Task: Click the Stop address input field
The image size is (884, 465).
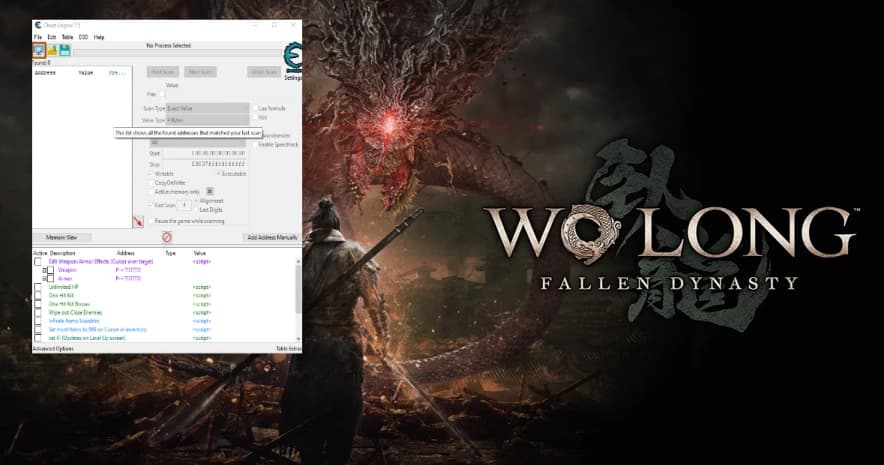Action: (204, 164)
